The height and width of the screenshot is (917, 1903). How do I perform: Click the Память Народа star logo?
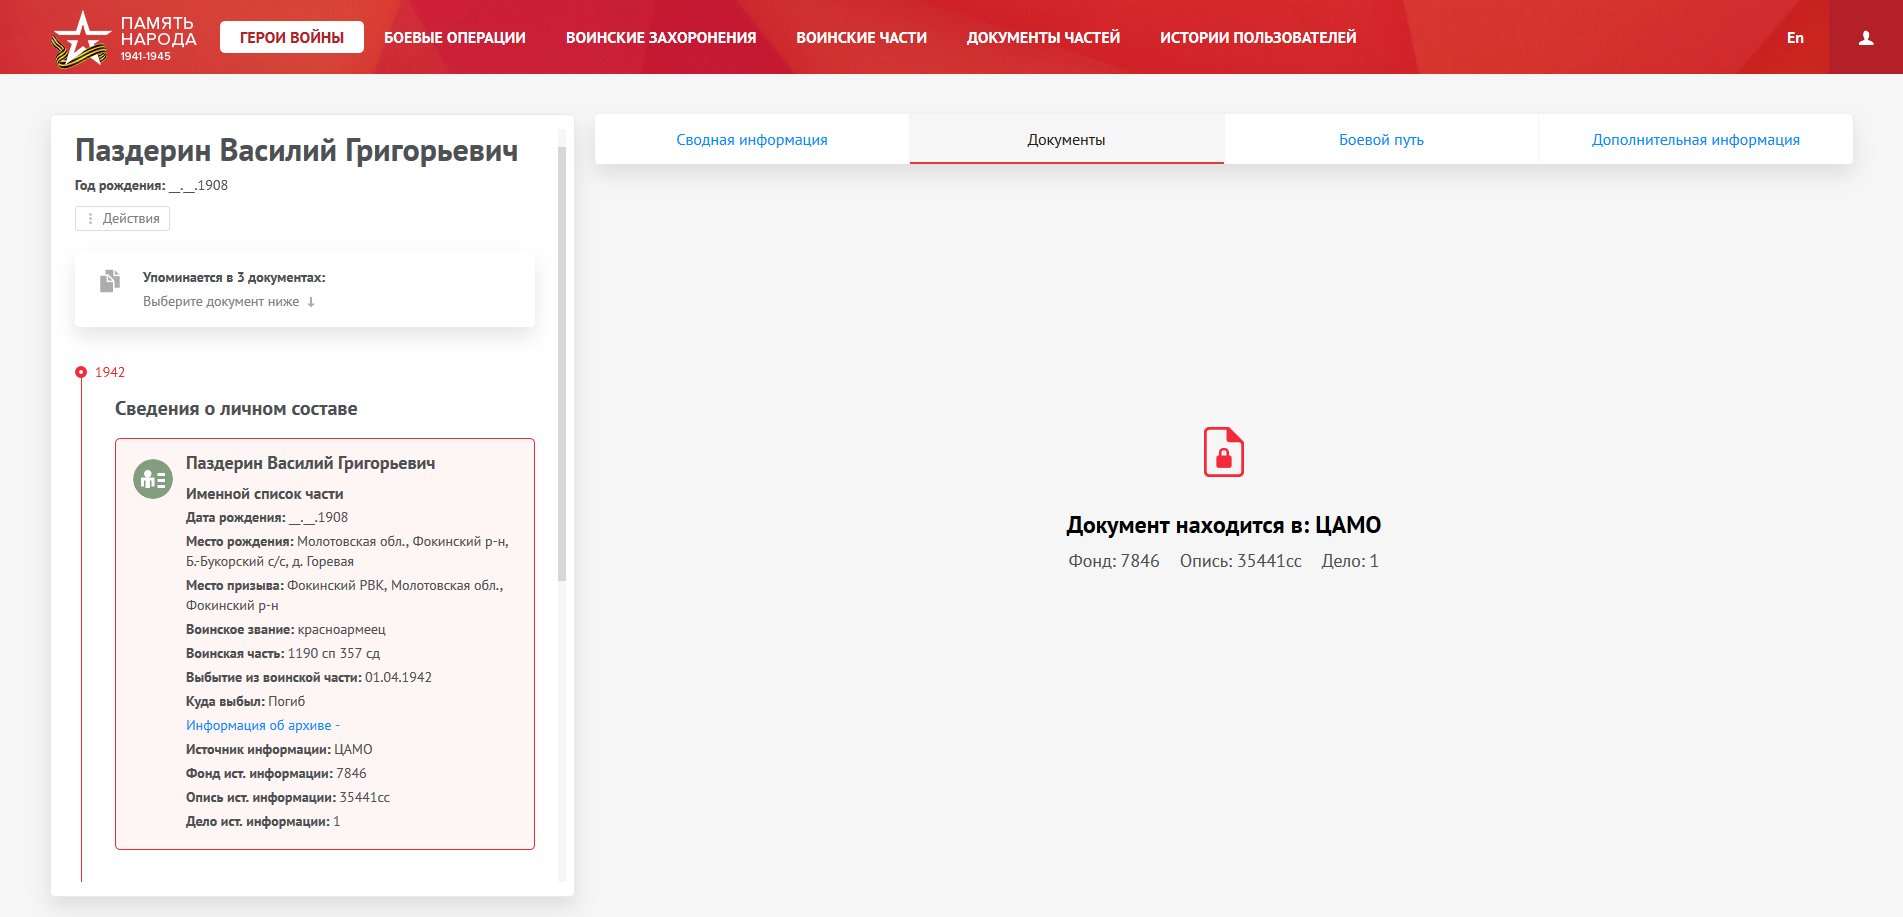click(x=80, y=39)
